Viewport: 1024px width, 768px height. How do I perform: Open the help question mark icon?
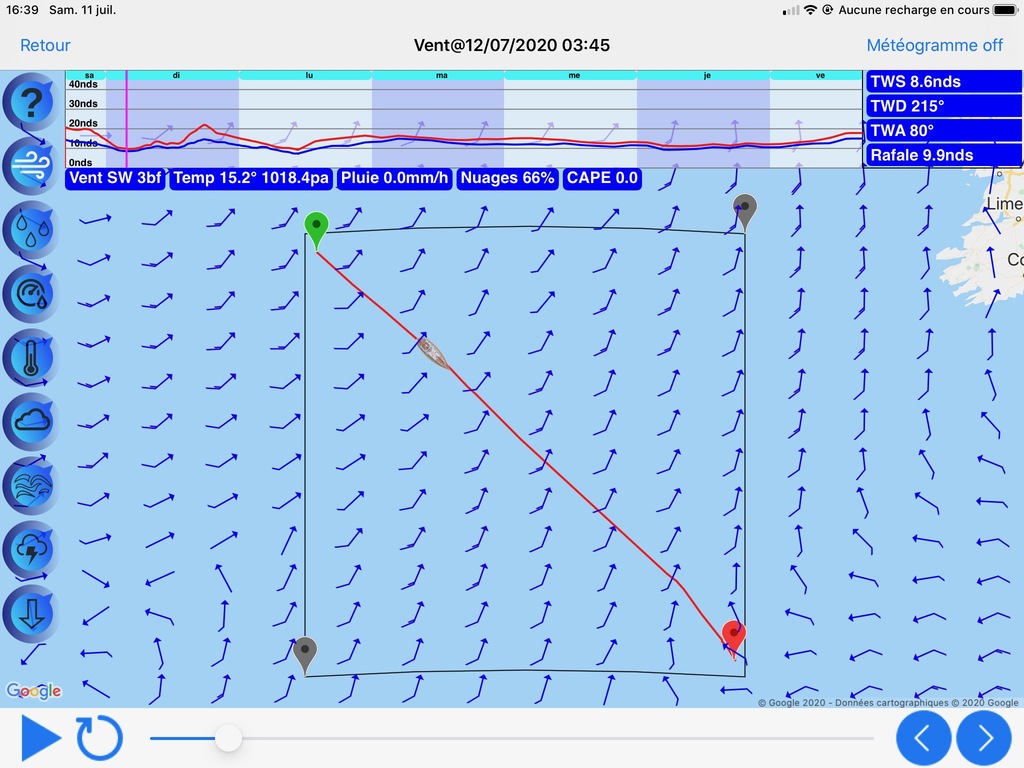pos(30,103)
